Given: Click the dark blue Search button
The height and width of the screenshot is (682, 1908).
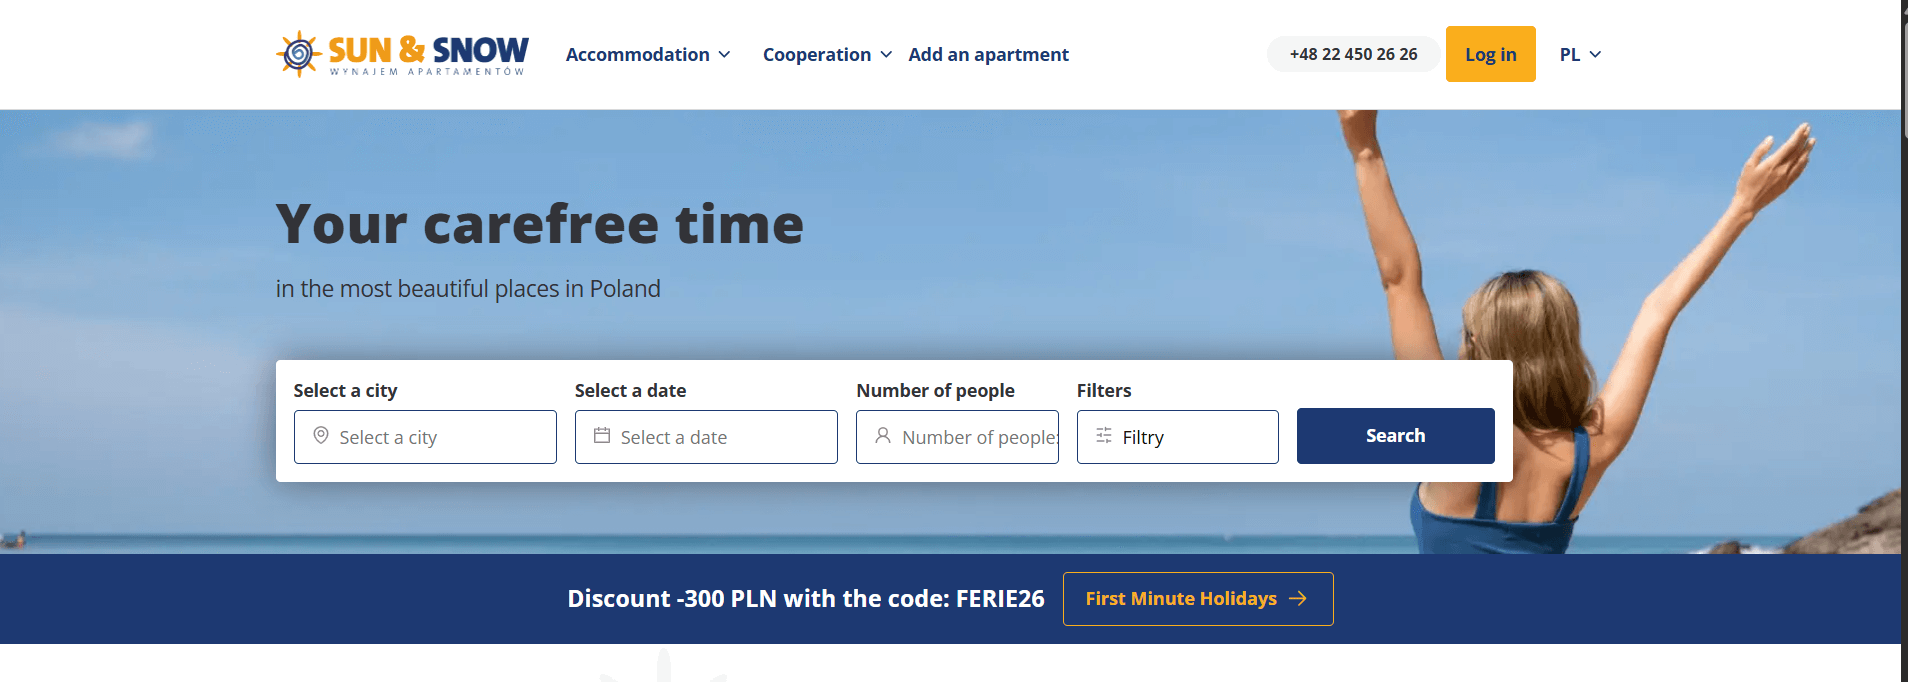Looking at the screenshot, I should (x=1396, y=436).
